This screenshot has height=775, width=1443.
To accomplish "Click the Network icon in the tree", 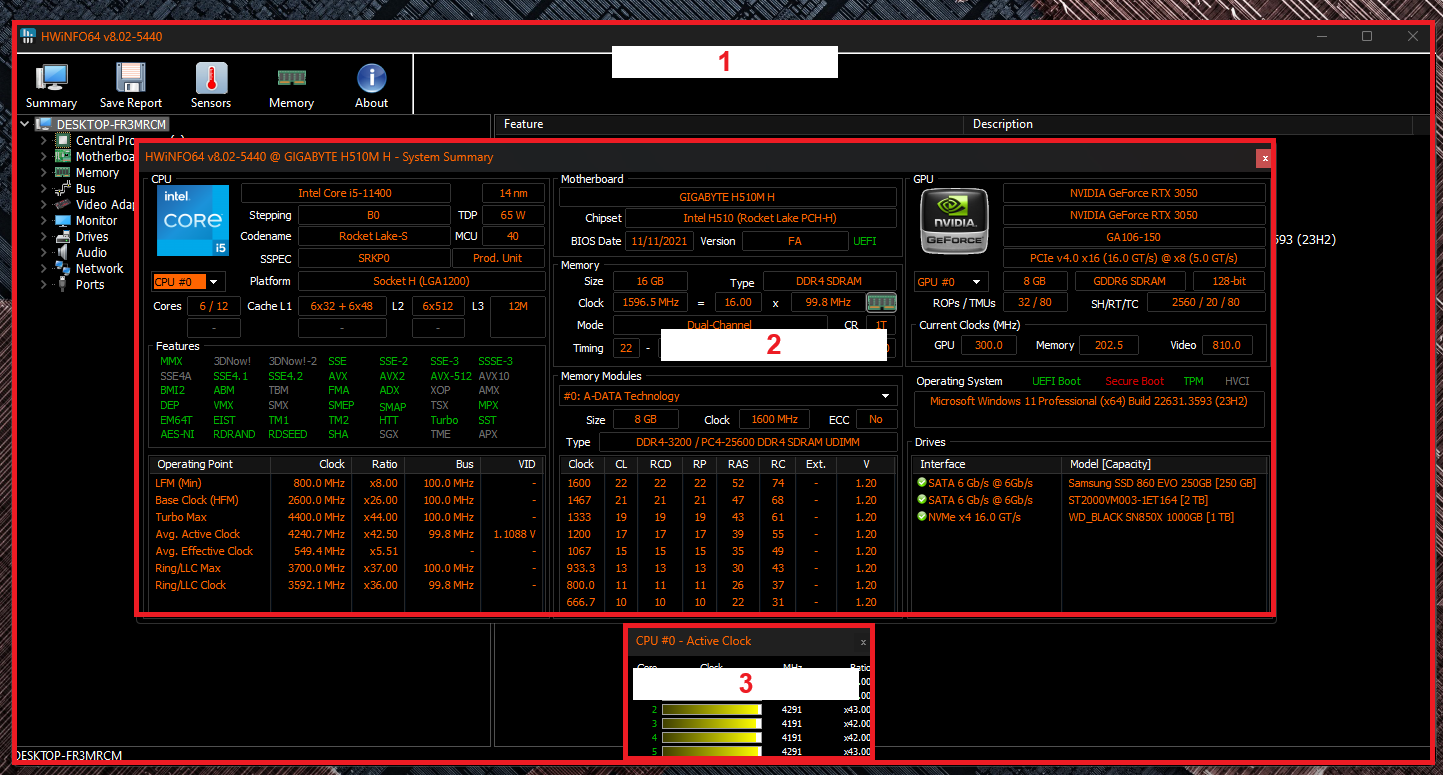I will coord(64,268).
